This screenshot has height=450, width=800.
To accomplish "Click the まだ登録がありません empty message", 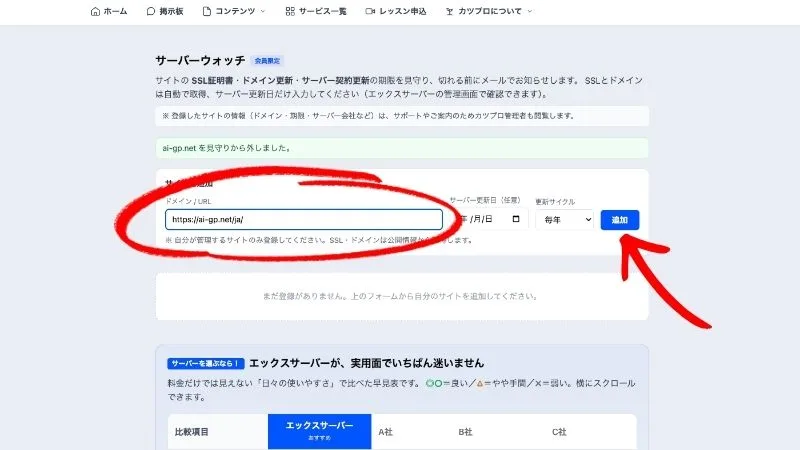I will [x=401, y=296].
